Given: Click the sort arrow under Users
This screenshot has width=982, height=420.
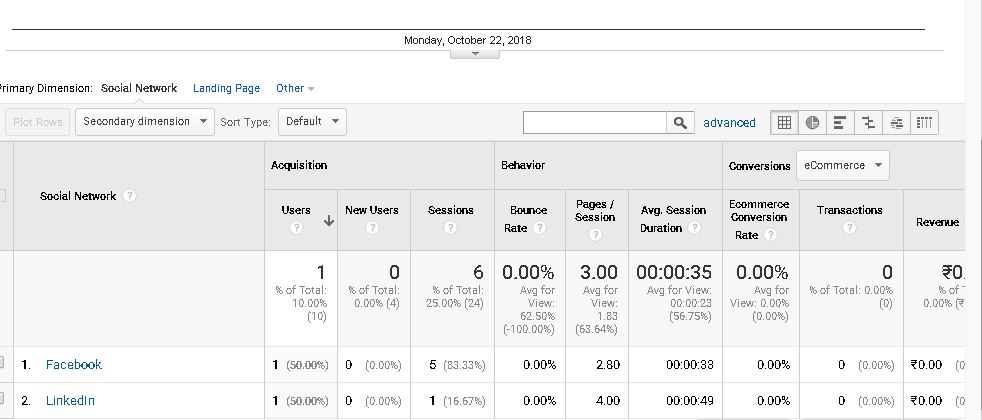Looking at the screenshot, I should tap(328, 222).
